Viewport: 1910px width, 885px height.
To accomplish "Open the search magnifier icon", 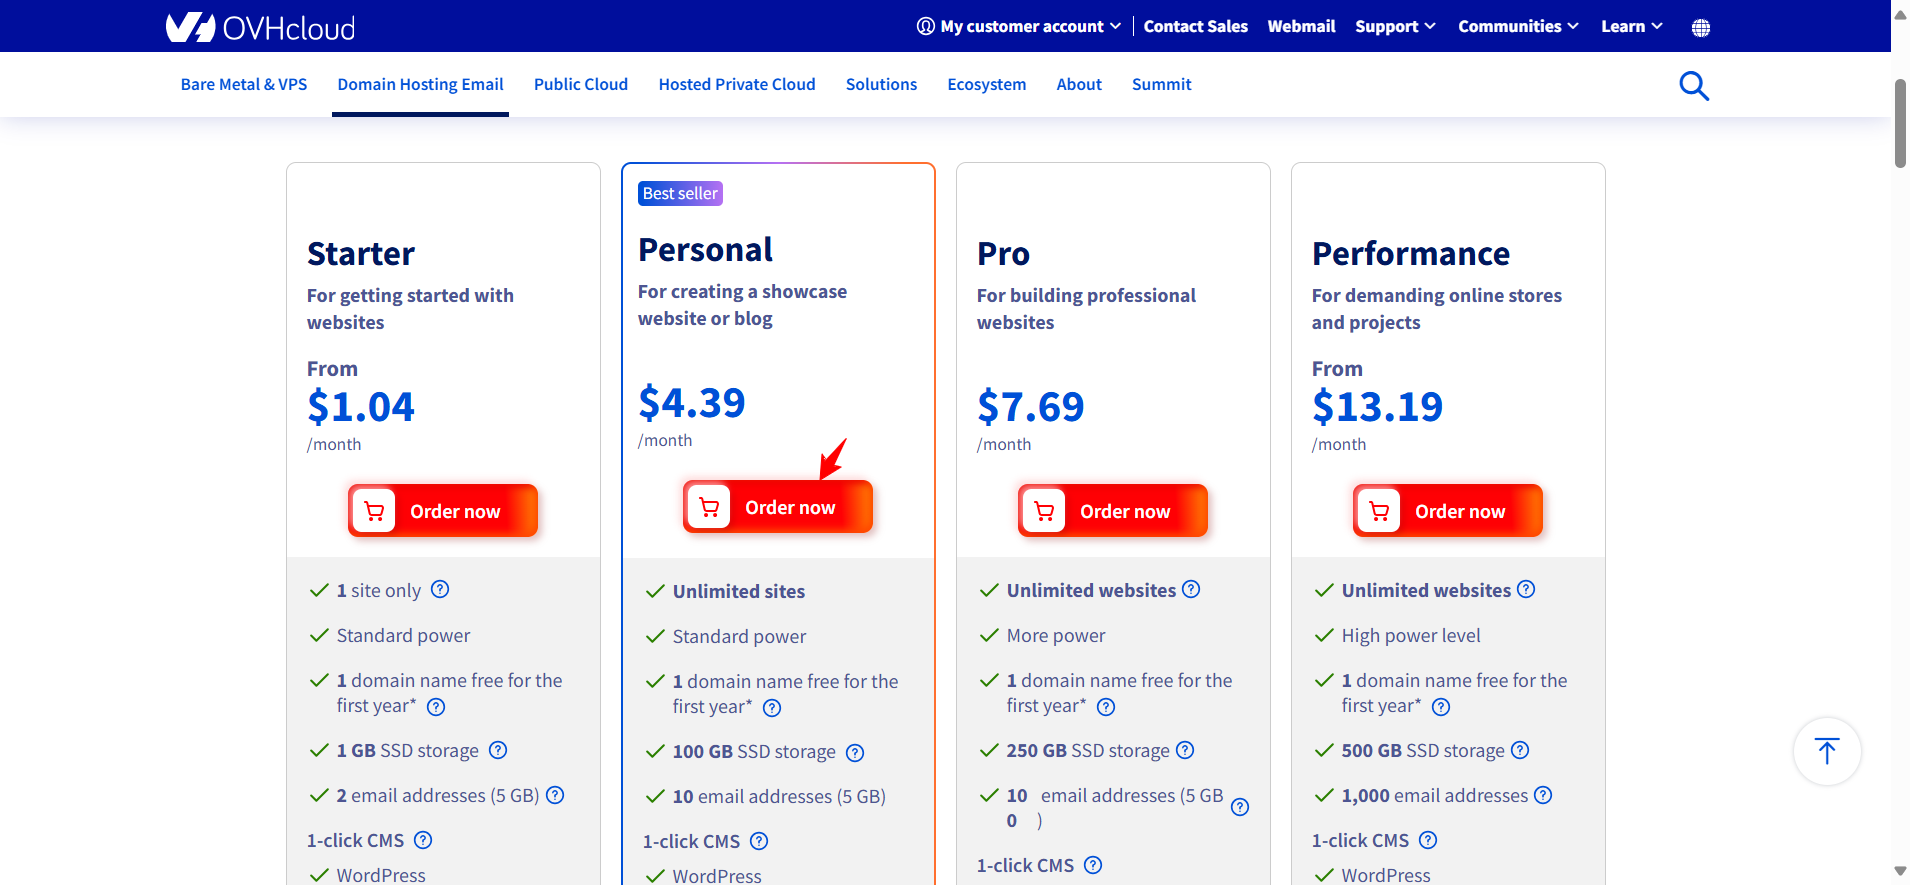I will 1694,86.
